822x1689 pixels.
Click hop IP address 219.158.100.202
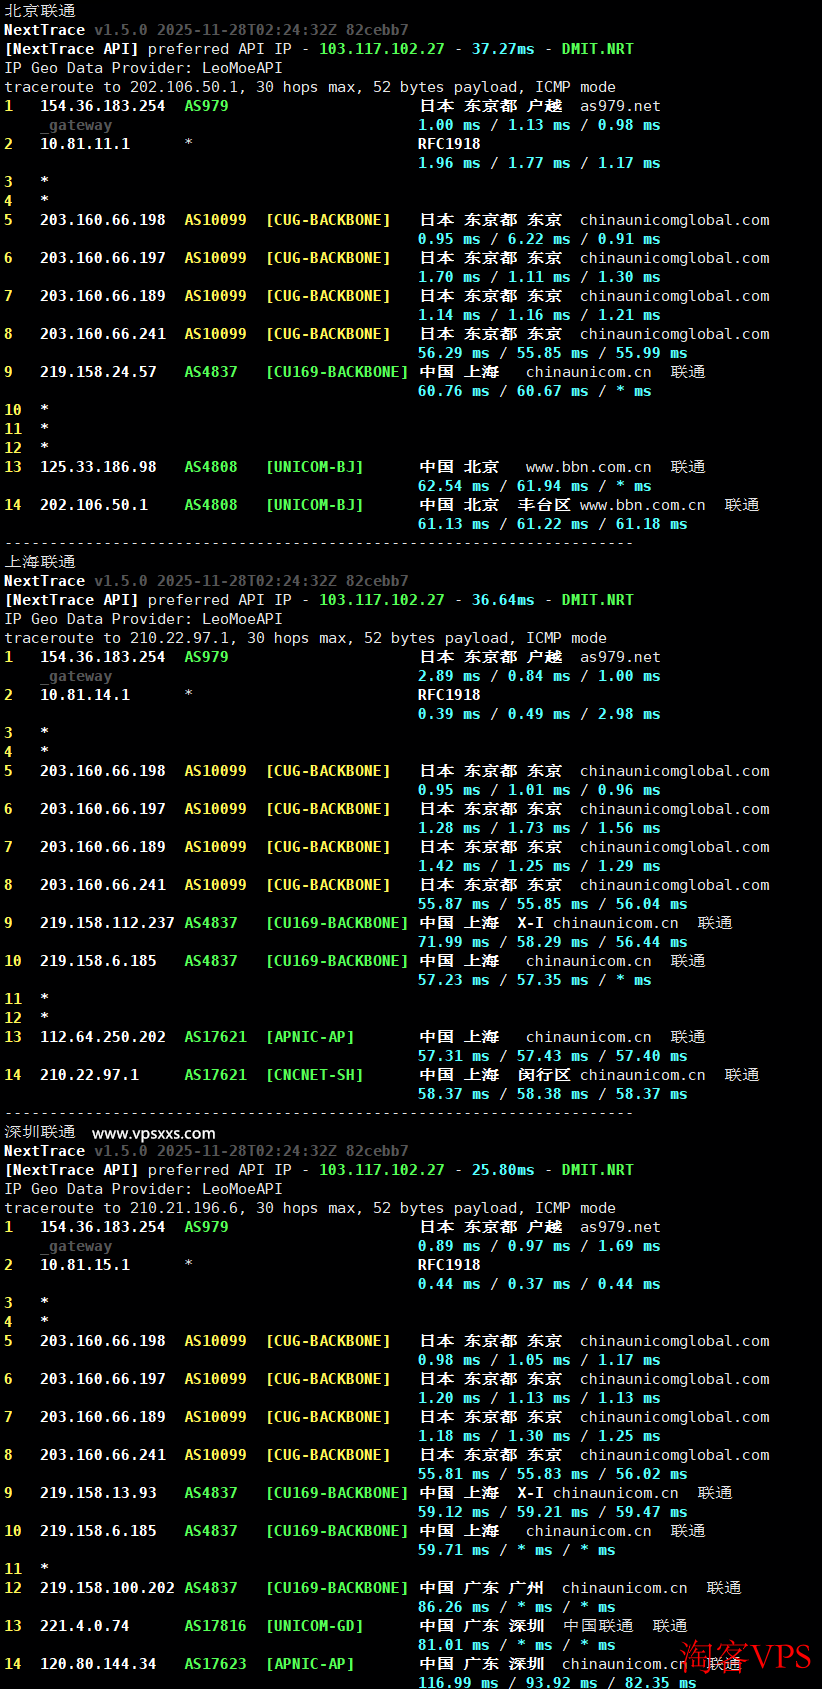[x=107, y=1588]
